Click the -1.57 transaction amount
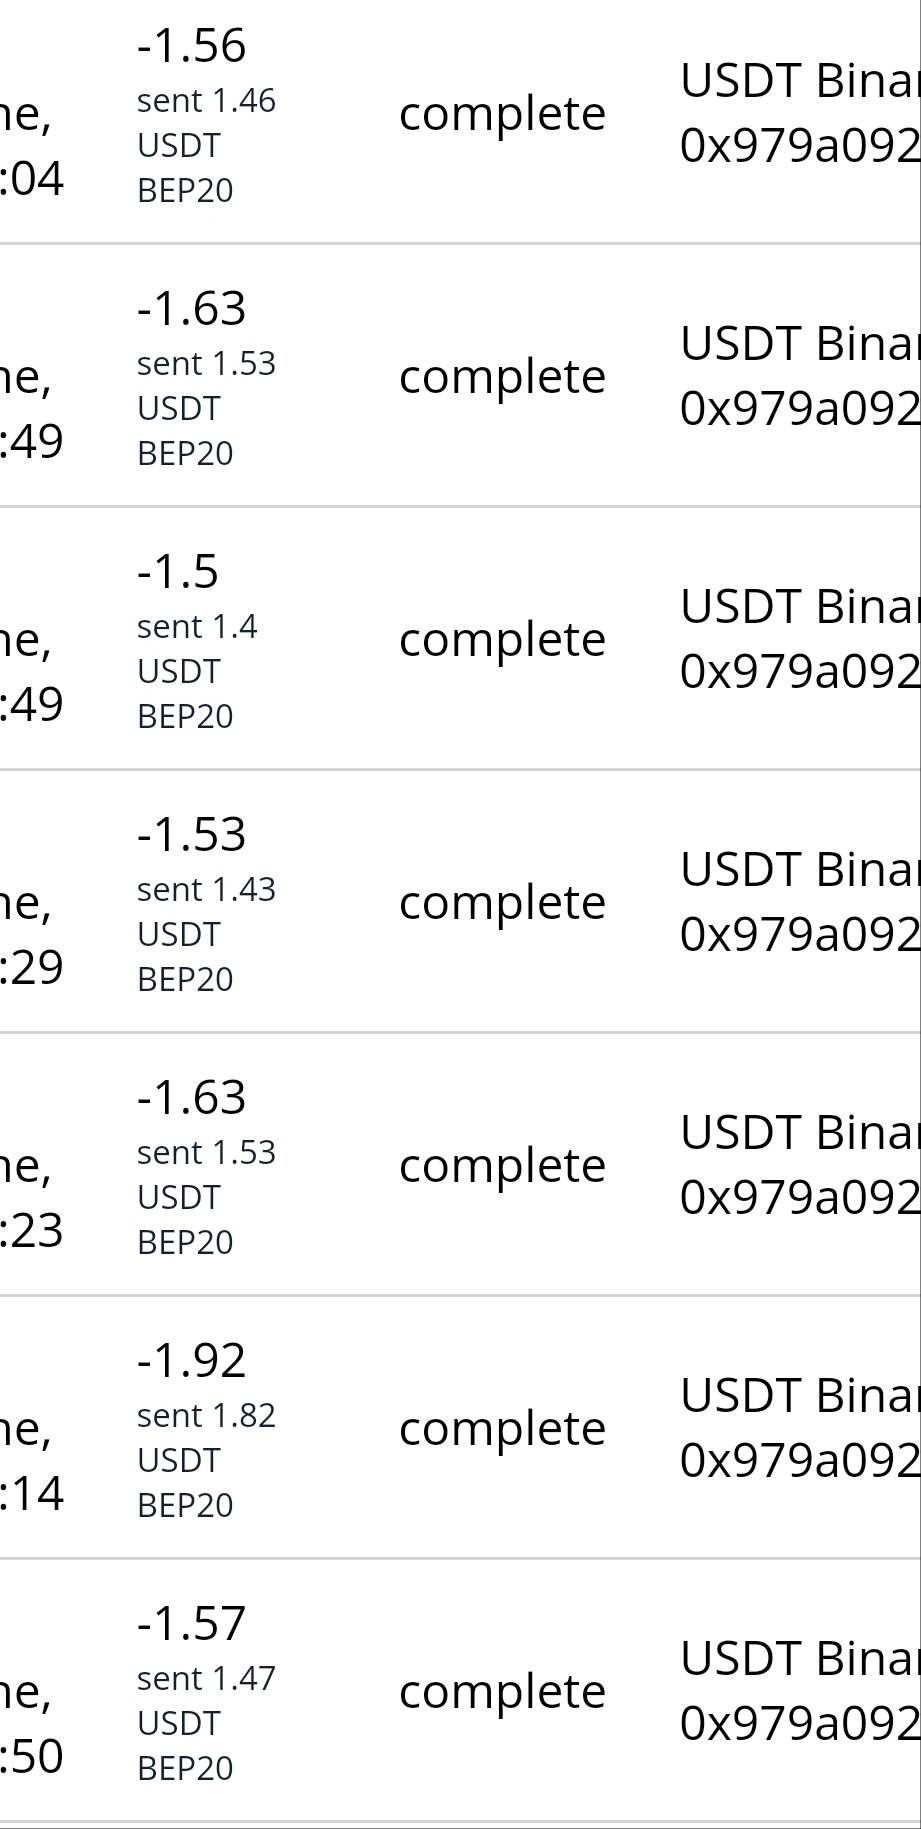This screenshot has height=1829, width=921. (191, 1624)
